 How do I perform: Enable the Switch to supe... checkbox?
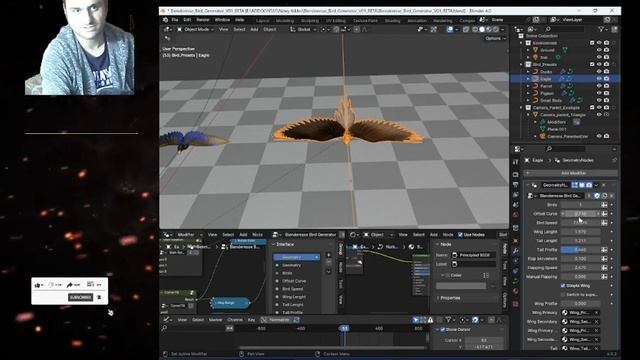[563, 295]
